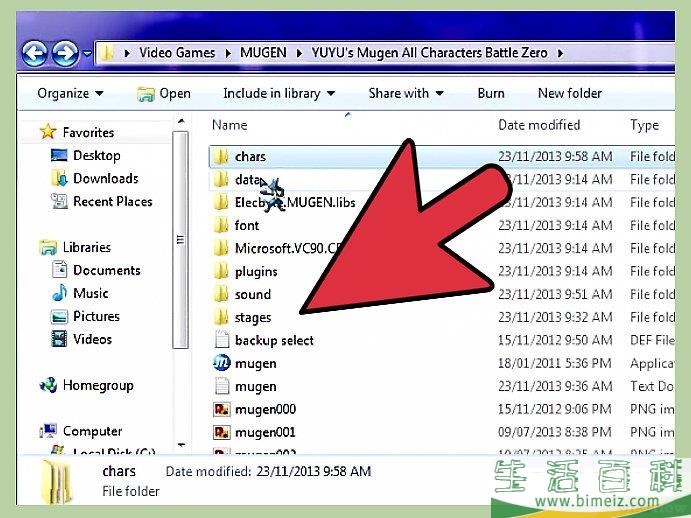
Task: Click the Forward navigation arrow
Action: tap(65, 54)
